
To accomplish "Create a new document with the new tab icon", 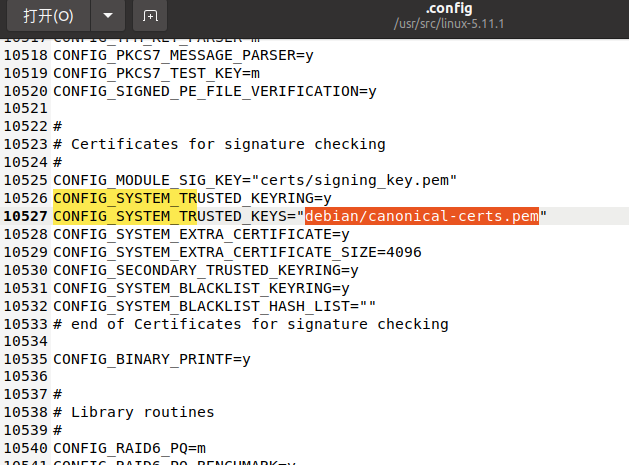I will point(150,16).
